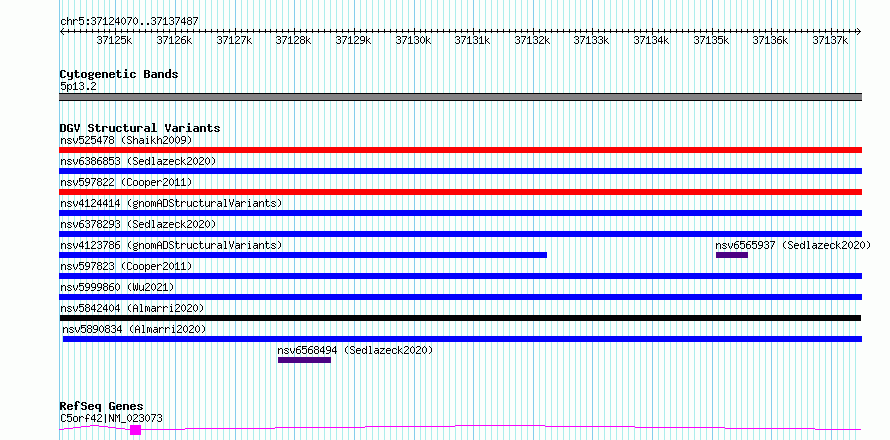
Task: Click the Cytogenetic Bands track heading
Action: 119,74
